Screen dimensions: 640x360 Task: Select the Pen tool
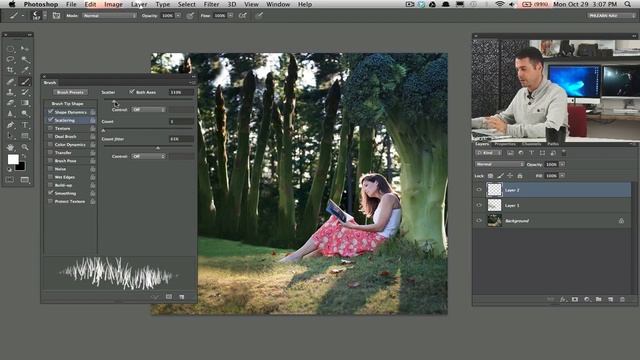(10, 125)
